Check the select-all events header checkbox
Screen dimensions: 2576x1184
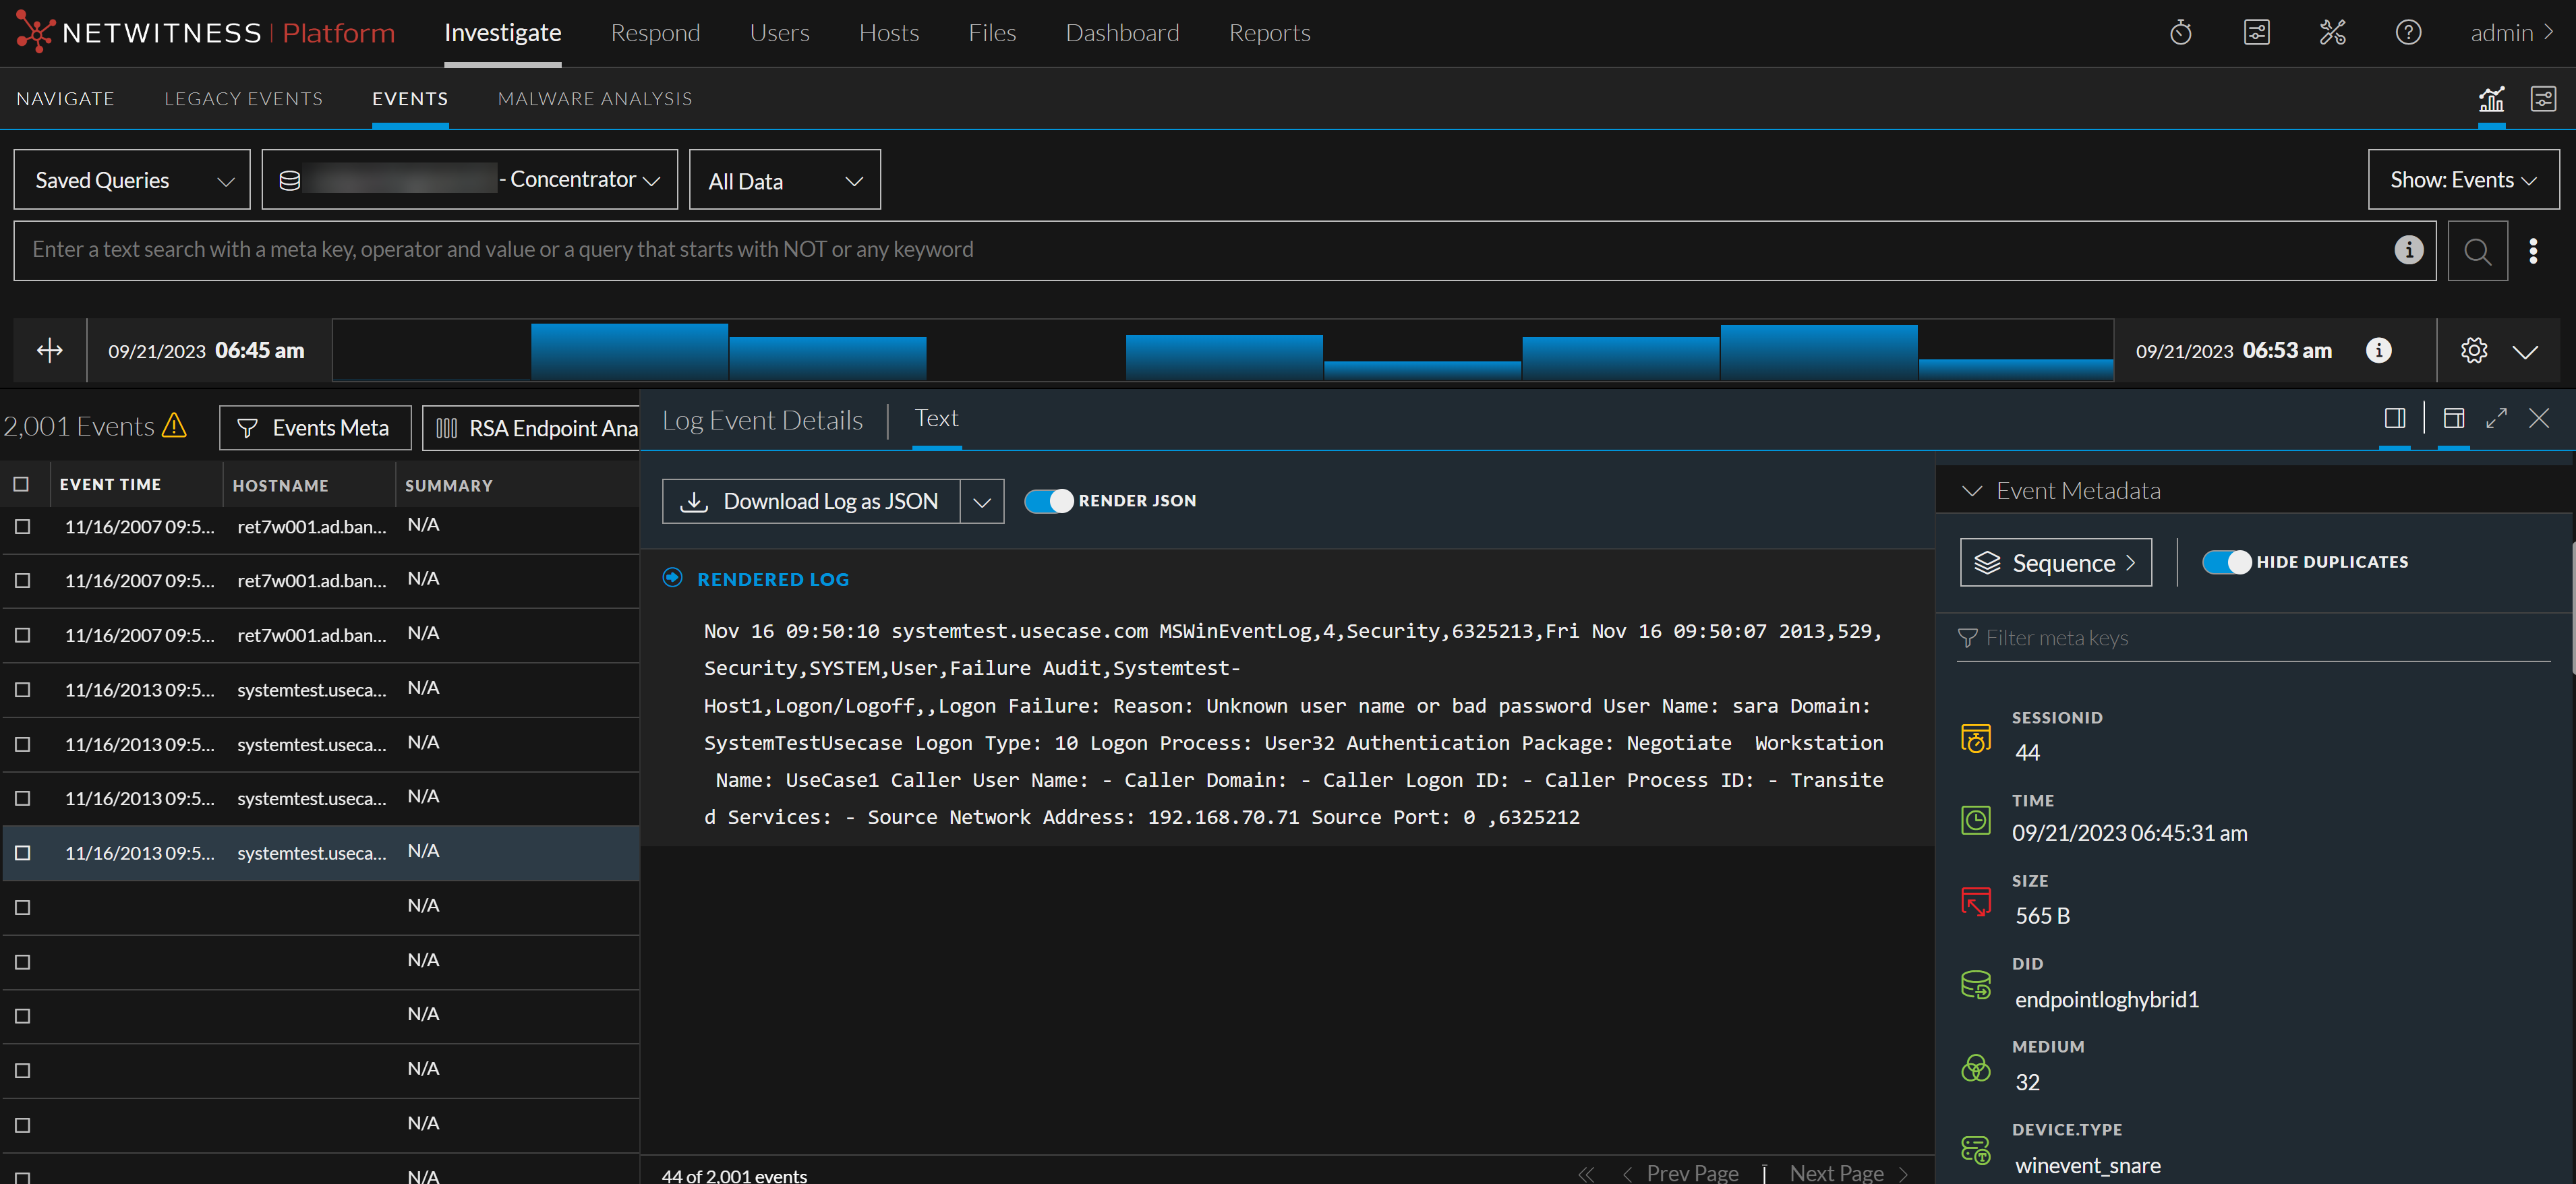click(21, 485)
